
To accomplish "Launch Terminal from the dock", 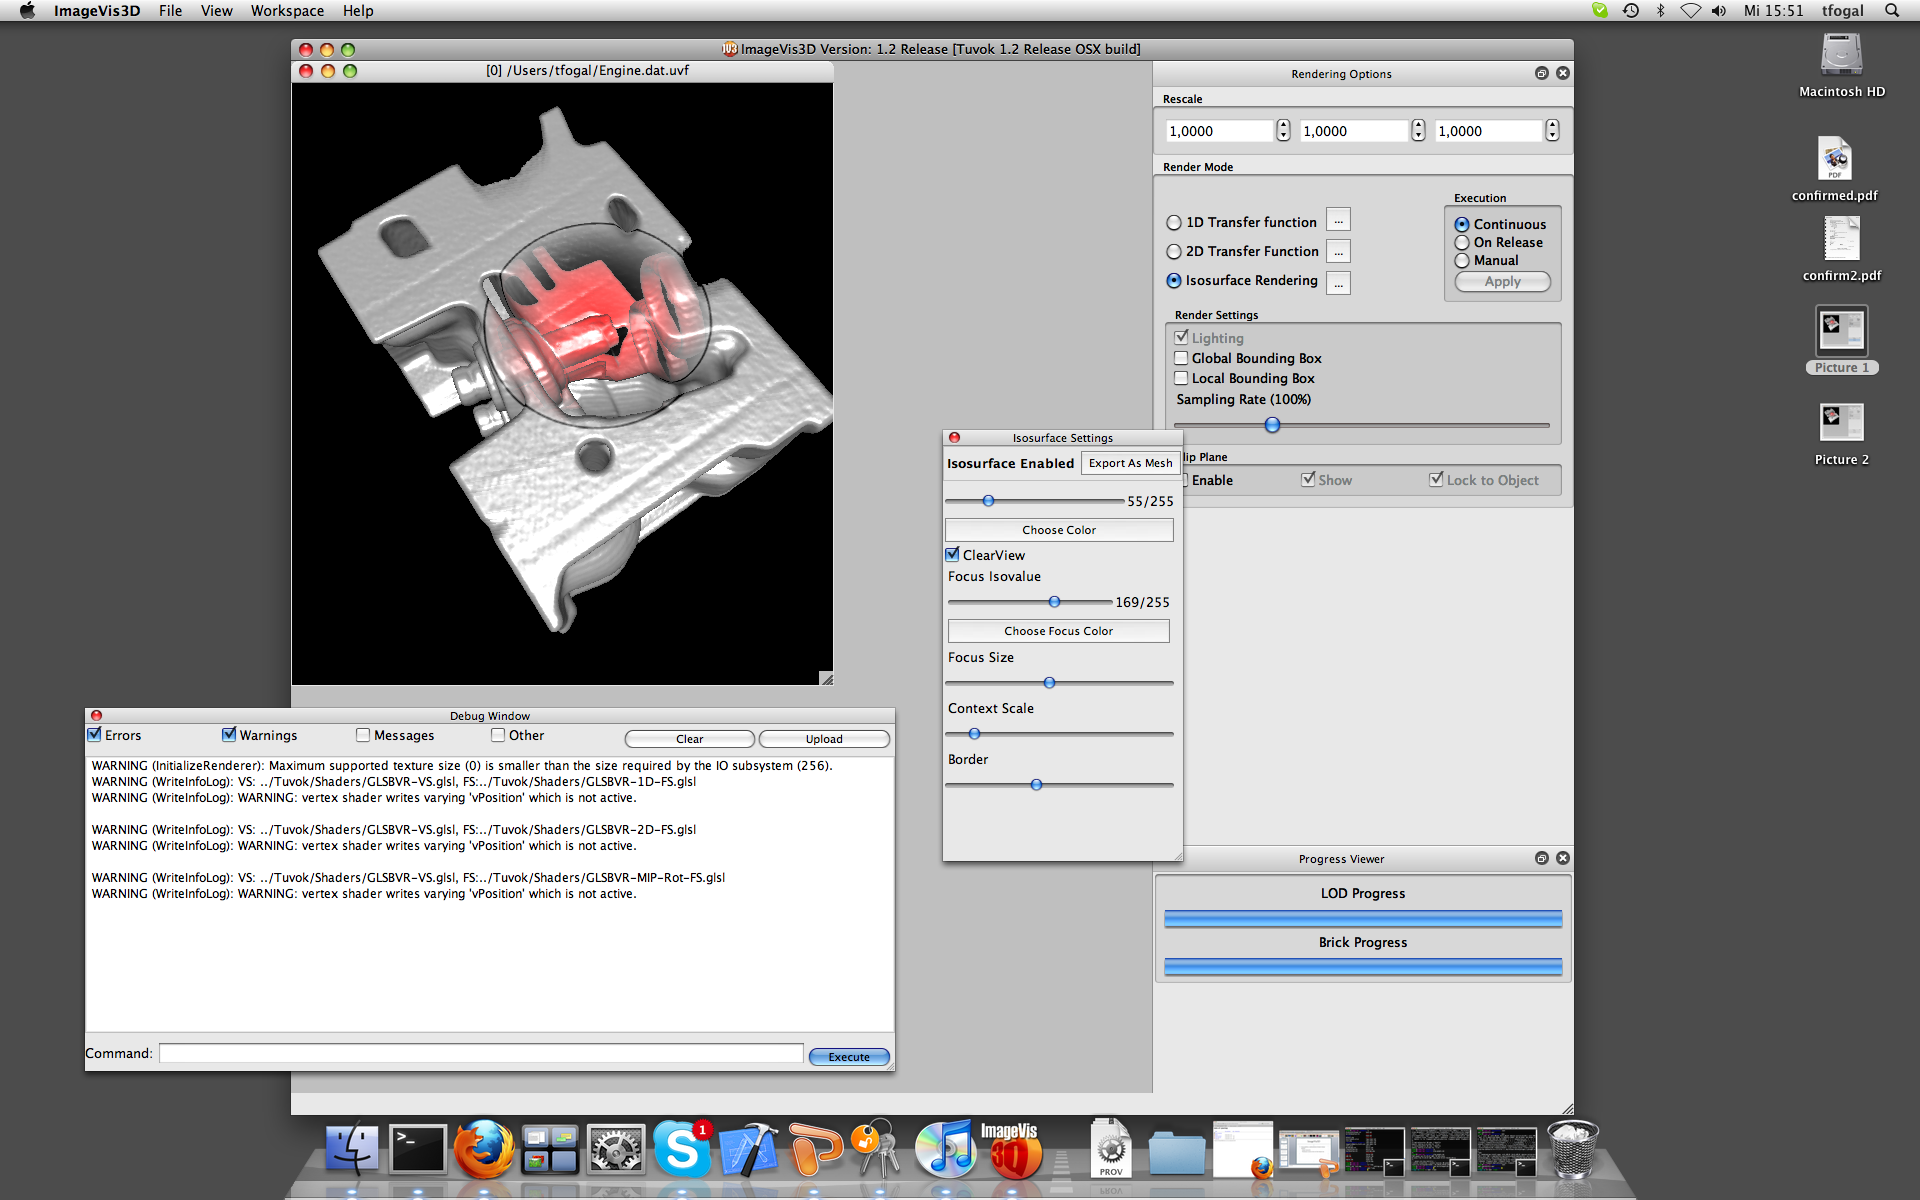I will pos(418,1148).
